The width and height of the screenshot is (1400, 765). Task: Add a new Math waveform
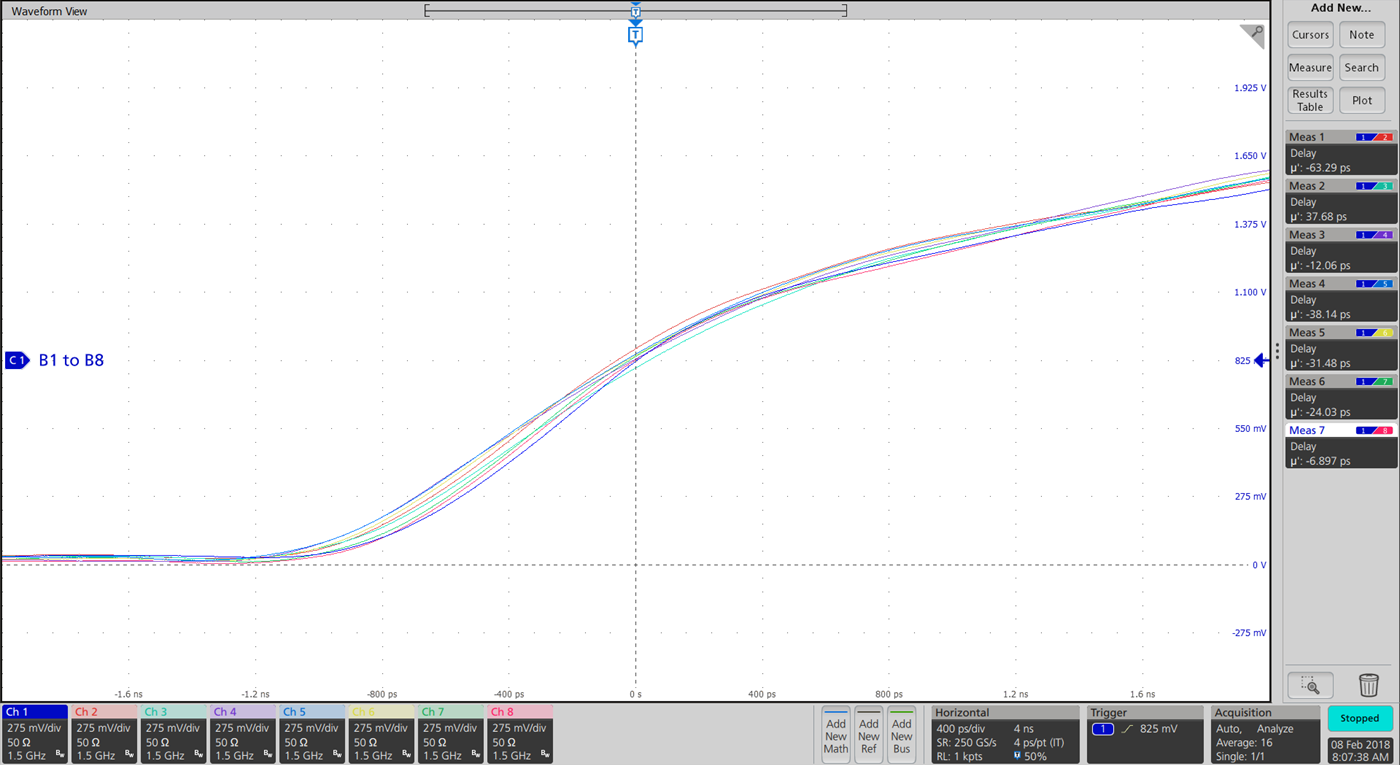pos(835,736)
